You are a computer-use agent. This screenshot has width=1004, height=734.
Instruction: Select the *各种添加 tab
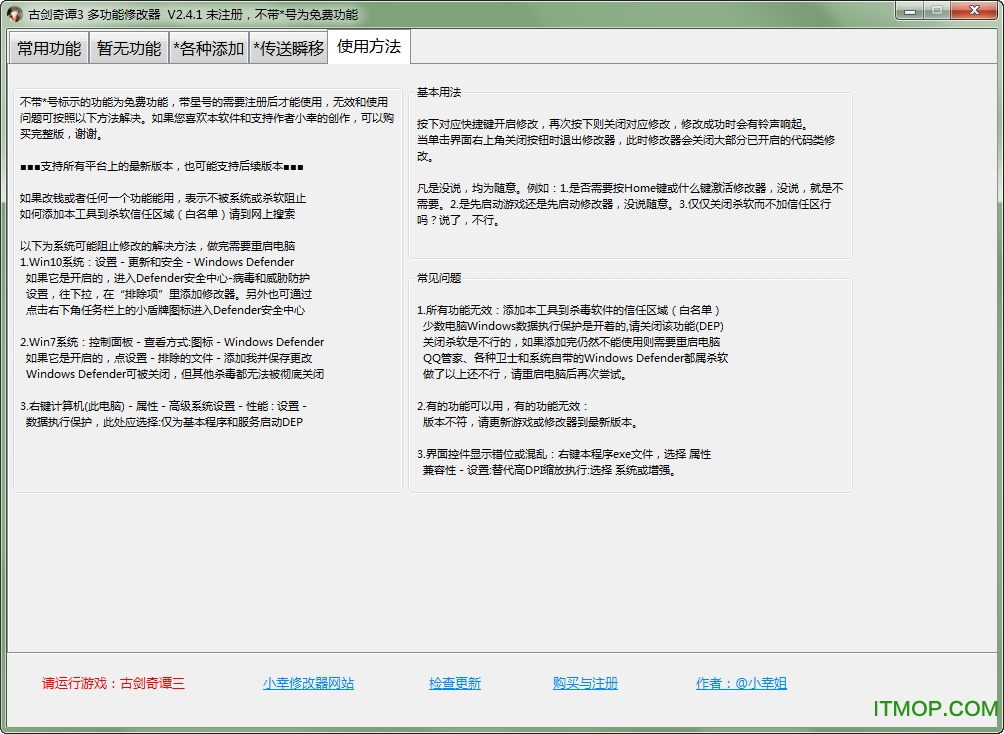pyautogui.click(x=210, y=47)
